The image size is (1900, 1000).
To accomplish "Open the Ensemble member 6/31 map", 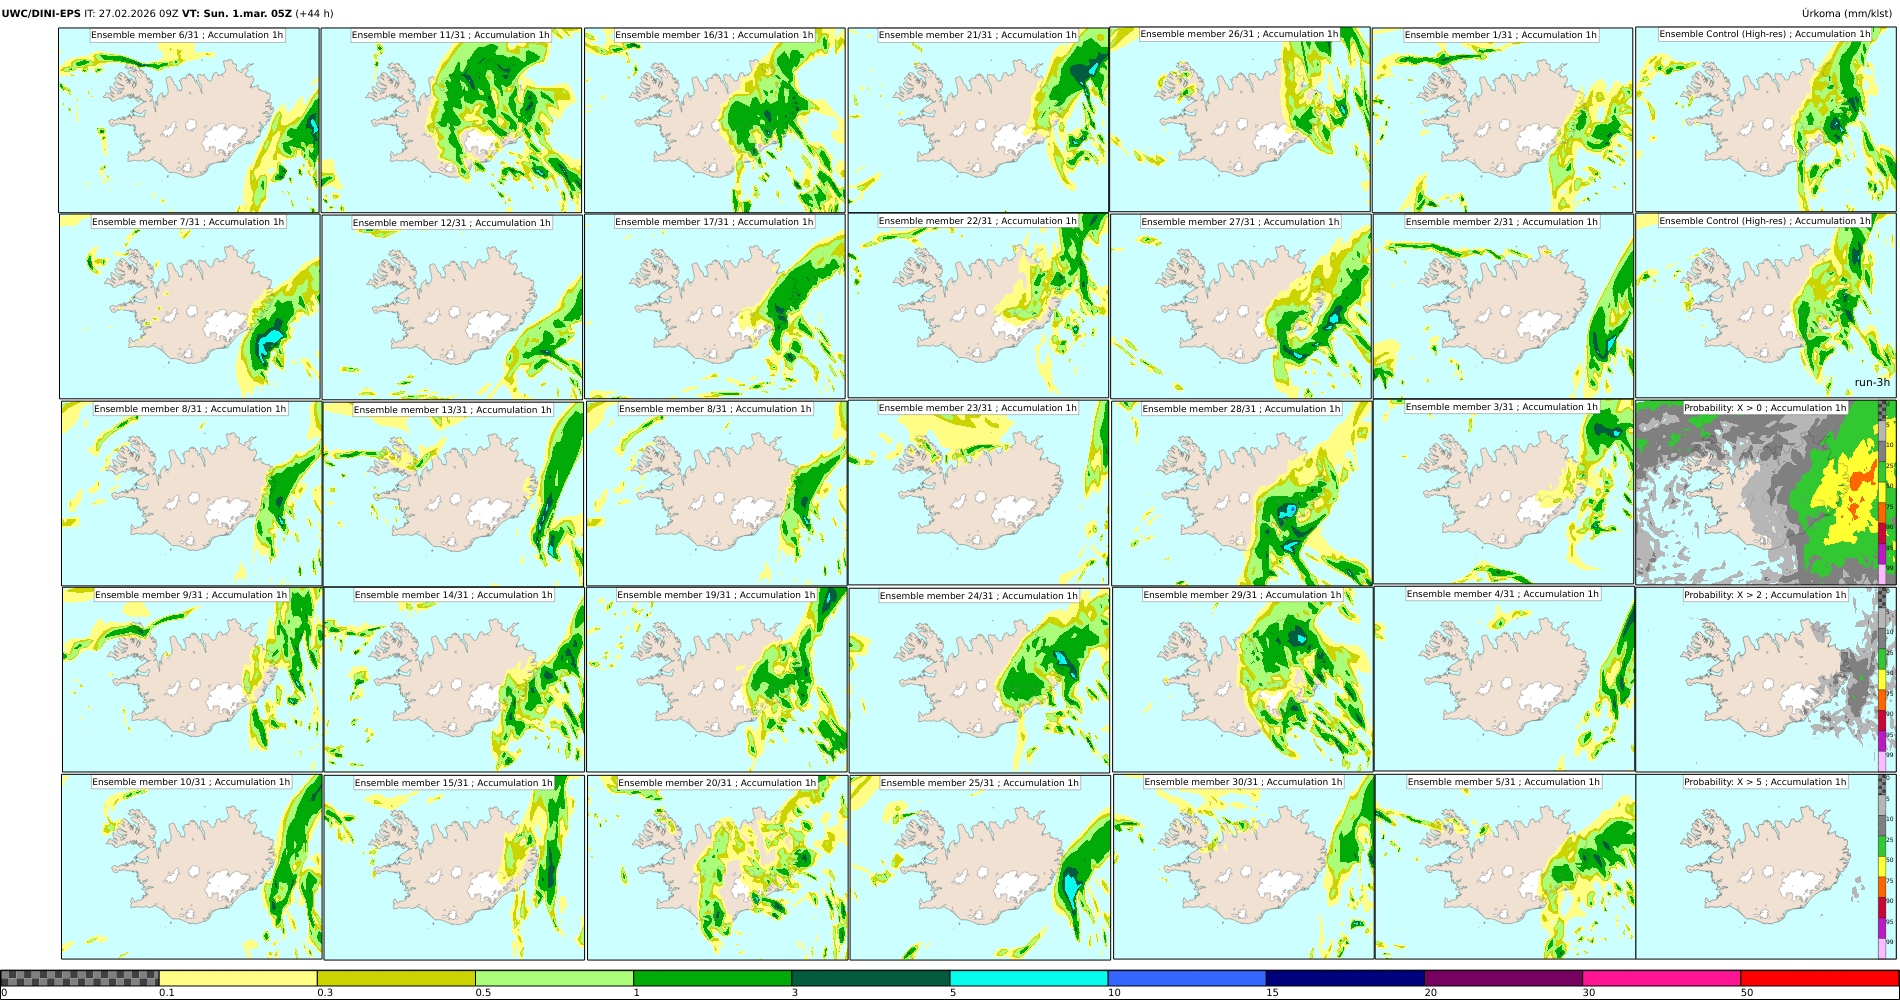I will 189,120.
